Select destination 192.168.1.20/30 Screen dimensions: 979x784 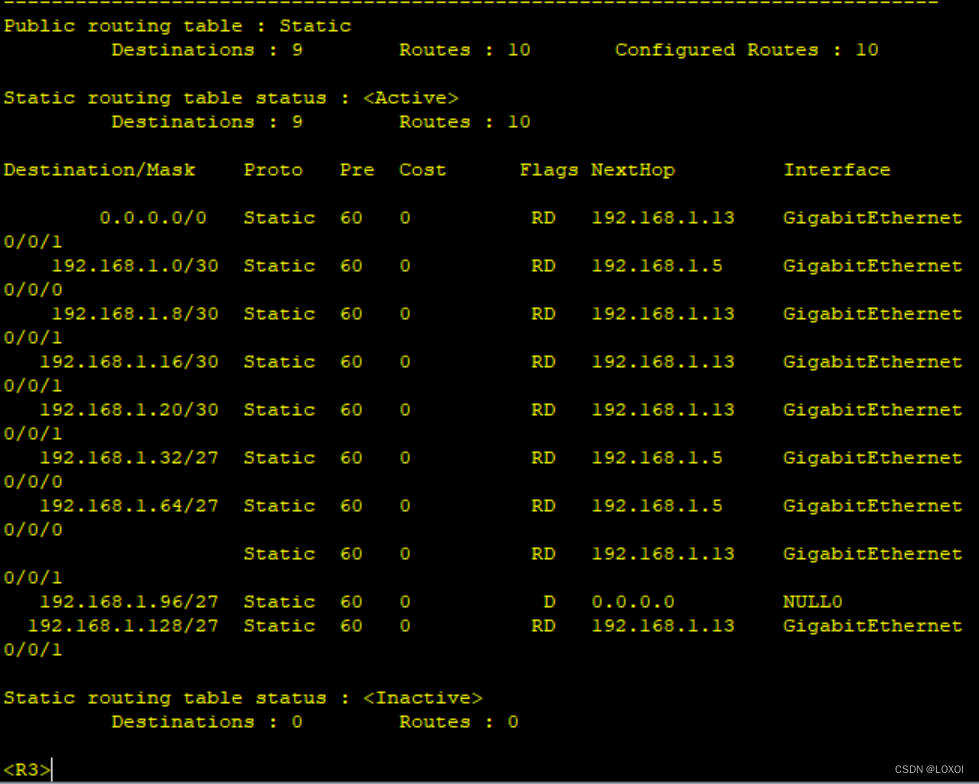[x=129, y=410]
